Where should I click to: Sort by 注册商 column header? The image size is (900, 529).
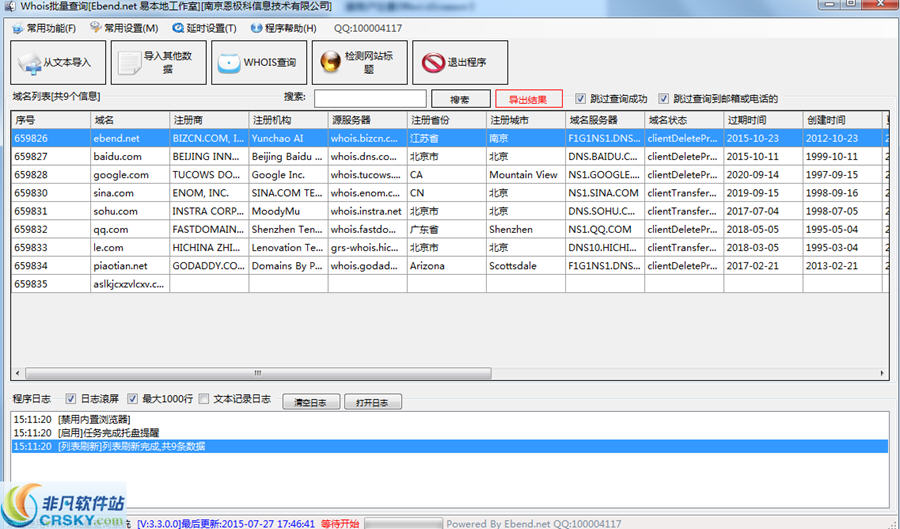tap(209, 120)
